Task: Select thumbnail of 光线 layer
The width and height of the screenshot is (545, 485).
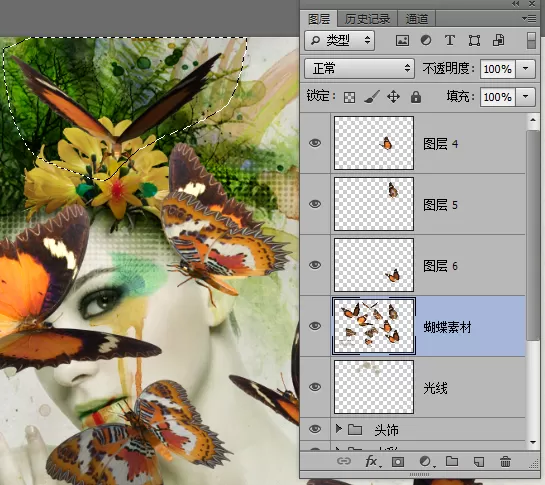Action: (x=374, y=387)
